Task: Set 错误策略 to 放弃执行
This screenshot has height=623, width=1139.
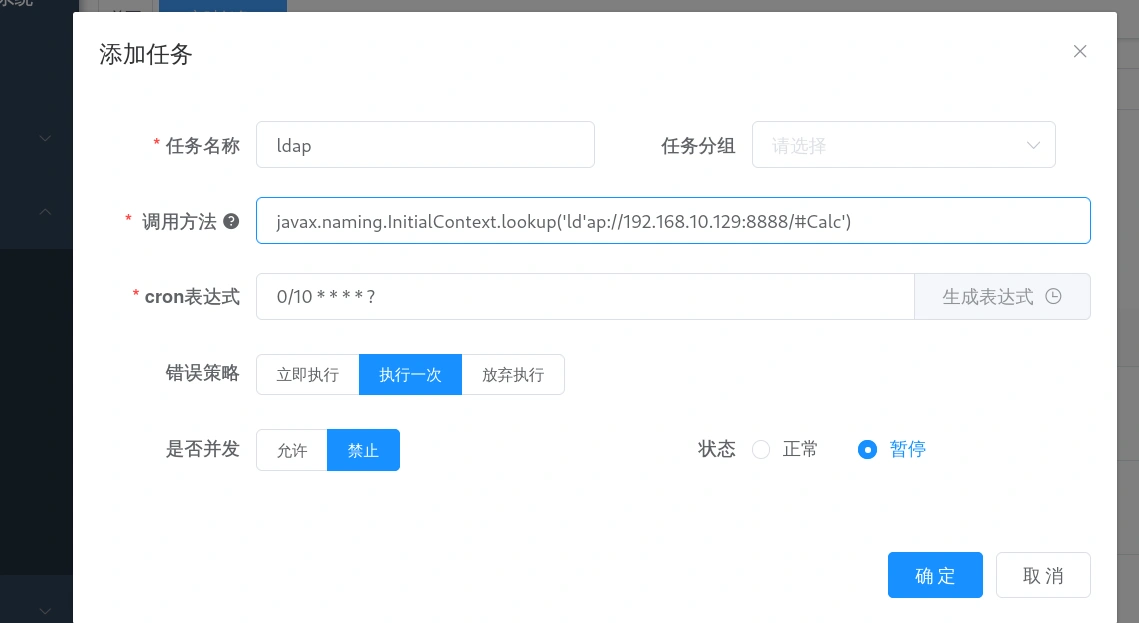Action: pos(513,375)
